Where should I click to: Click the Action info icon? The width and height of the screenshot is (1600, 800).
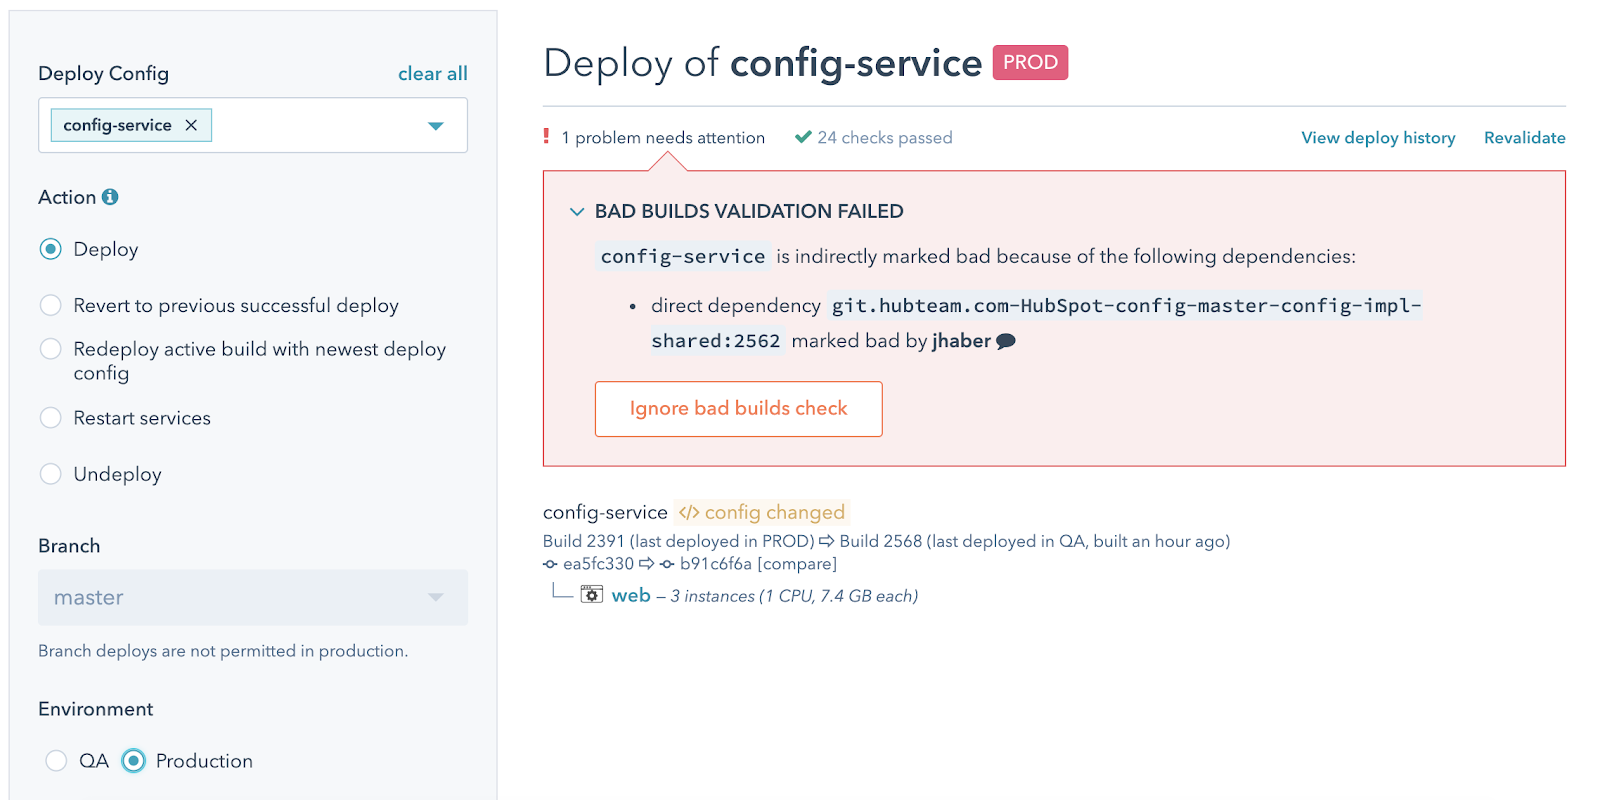pyautogui.click(x=110, y=197)
